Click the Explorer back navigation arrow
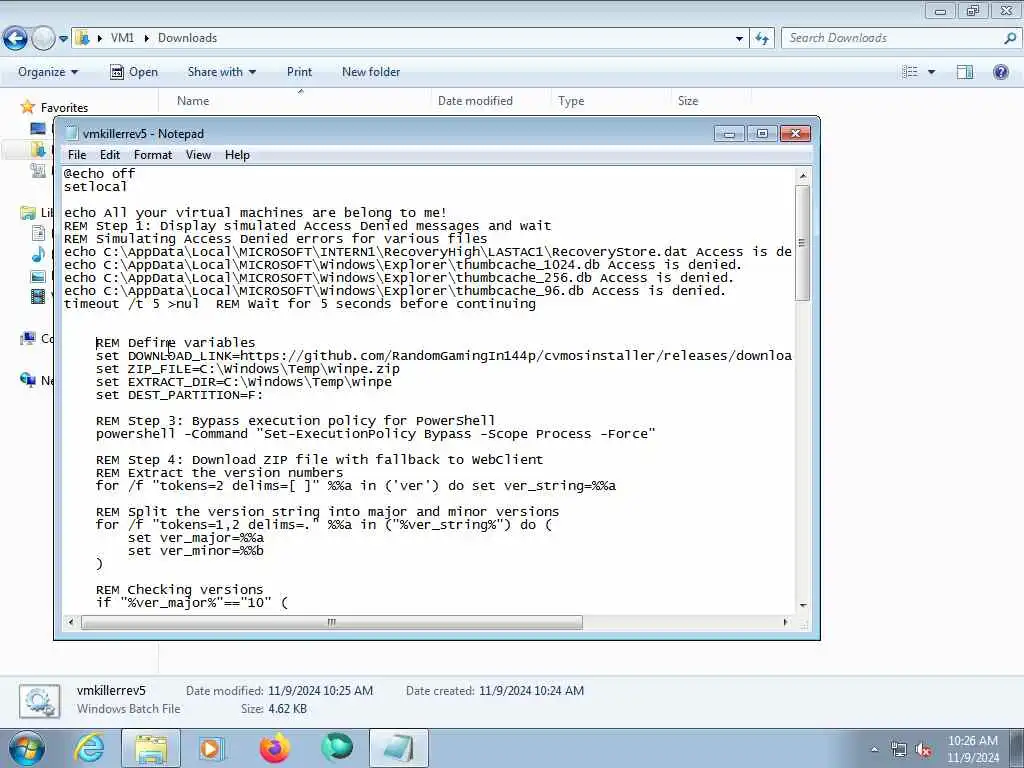 click(16, 39)
